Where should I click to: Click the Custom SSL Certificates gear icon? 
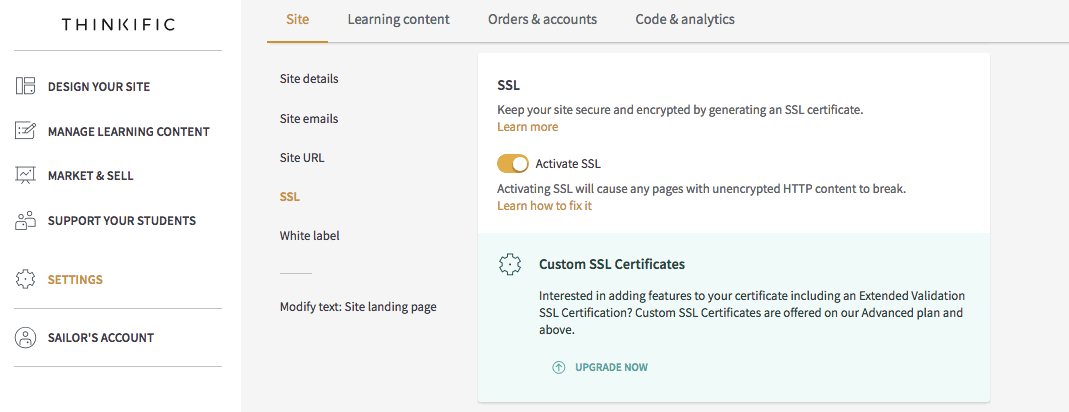coord(510,264)
